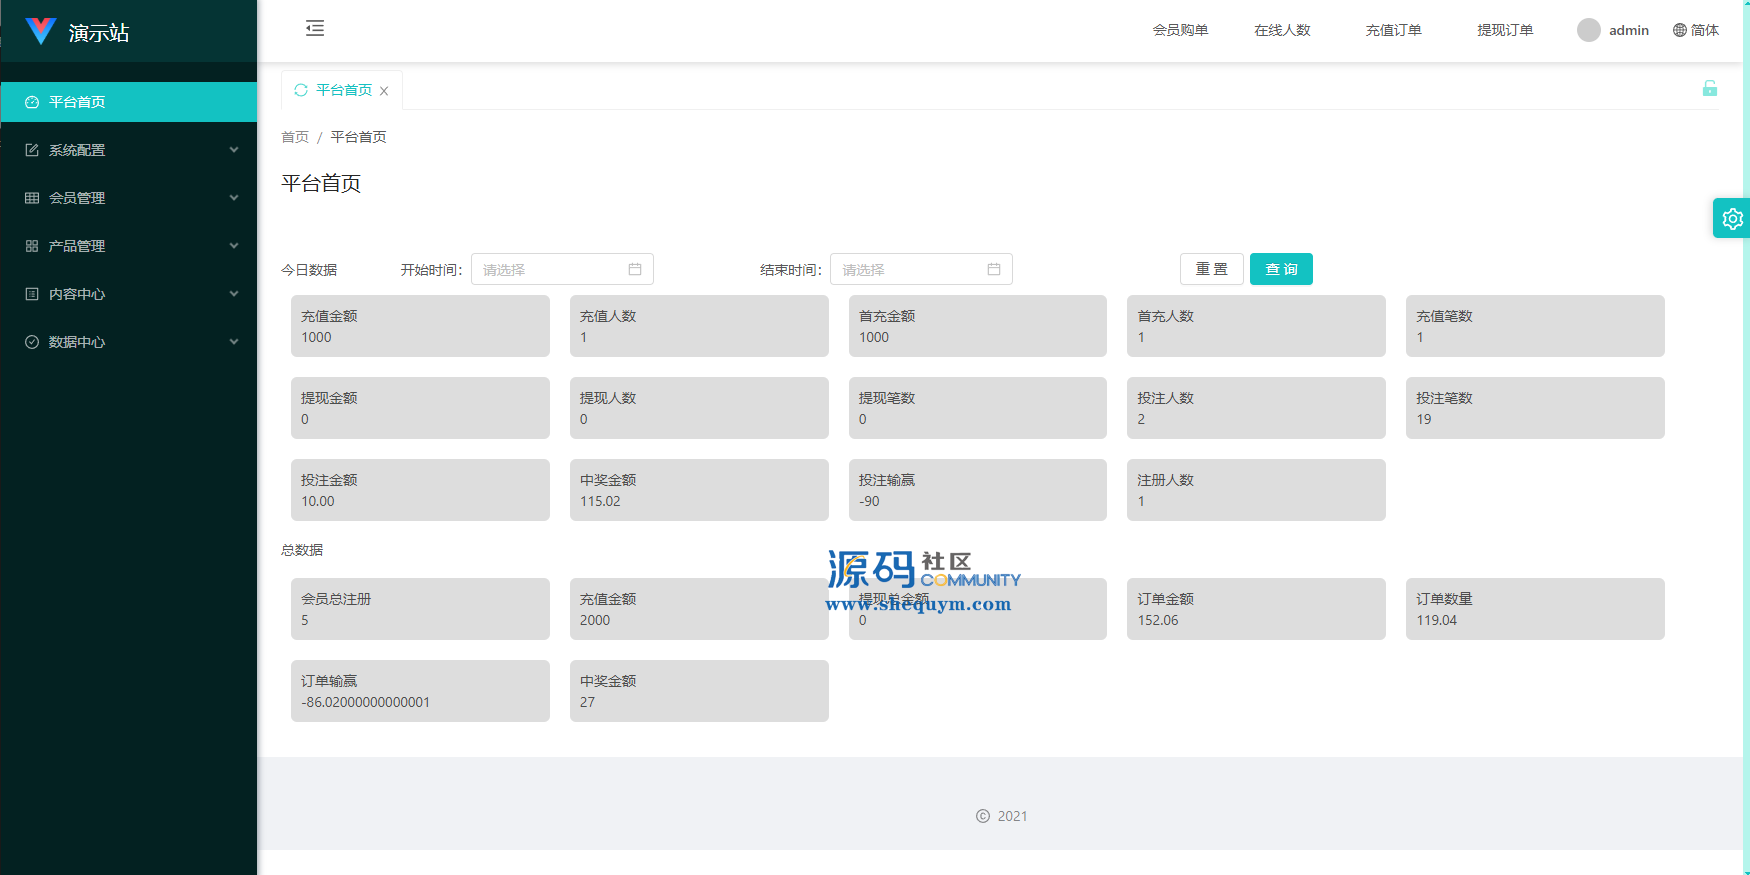This screenshot has height=875, width=1750.
Task: Click the settings gear on right edge
Action: pos(1732,218)
